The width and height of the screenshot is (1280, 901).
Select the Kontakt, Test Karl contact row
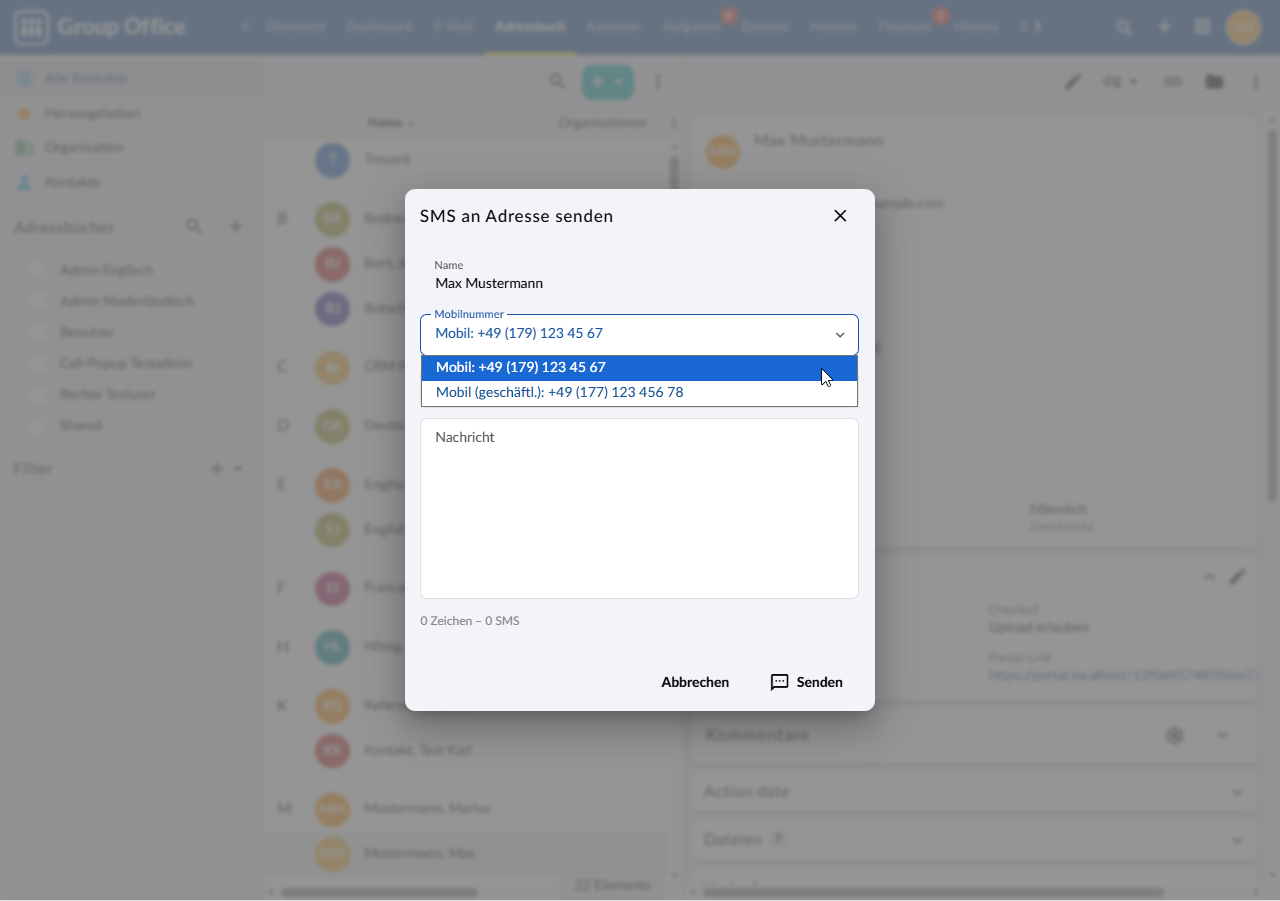click(x=466, y=750)
